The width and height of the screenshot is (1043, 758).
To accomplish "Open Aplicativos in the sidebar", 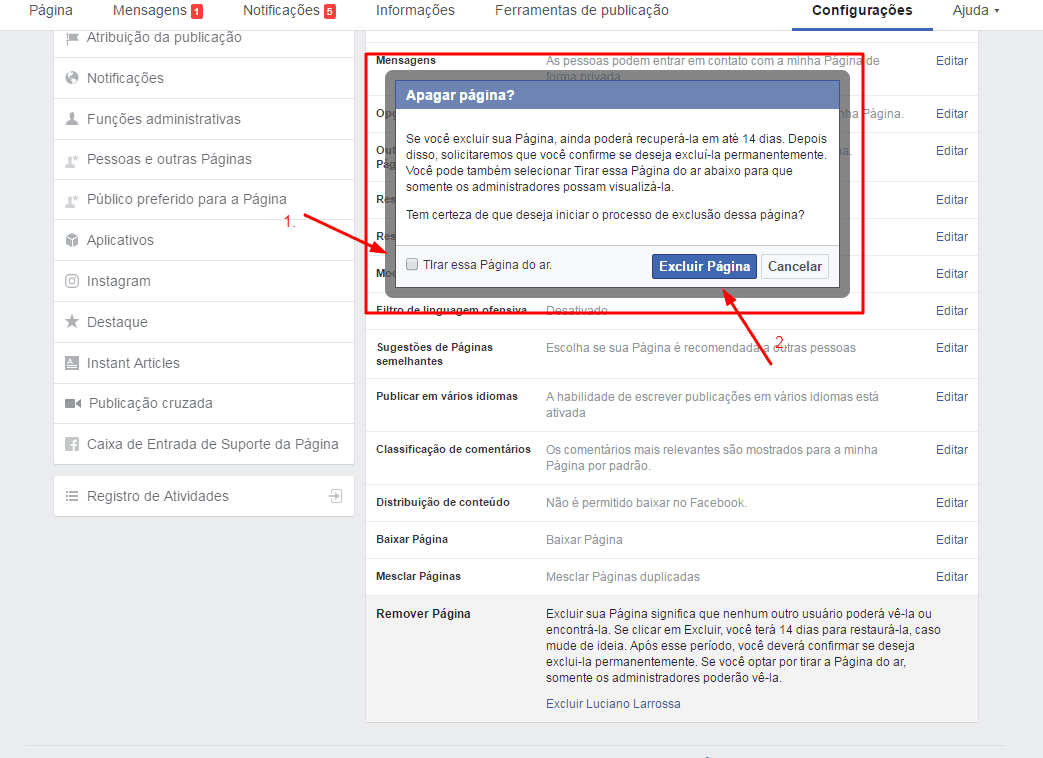I will coord(204,240).
